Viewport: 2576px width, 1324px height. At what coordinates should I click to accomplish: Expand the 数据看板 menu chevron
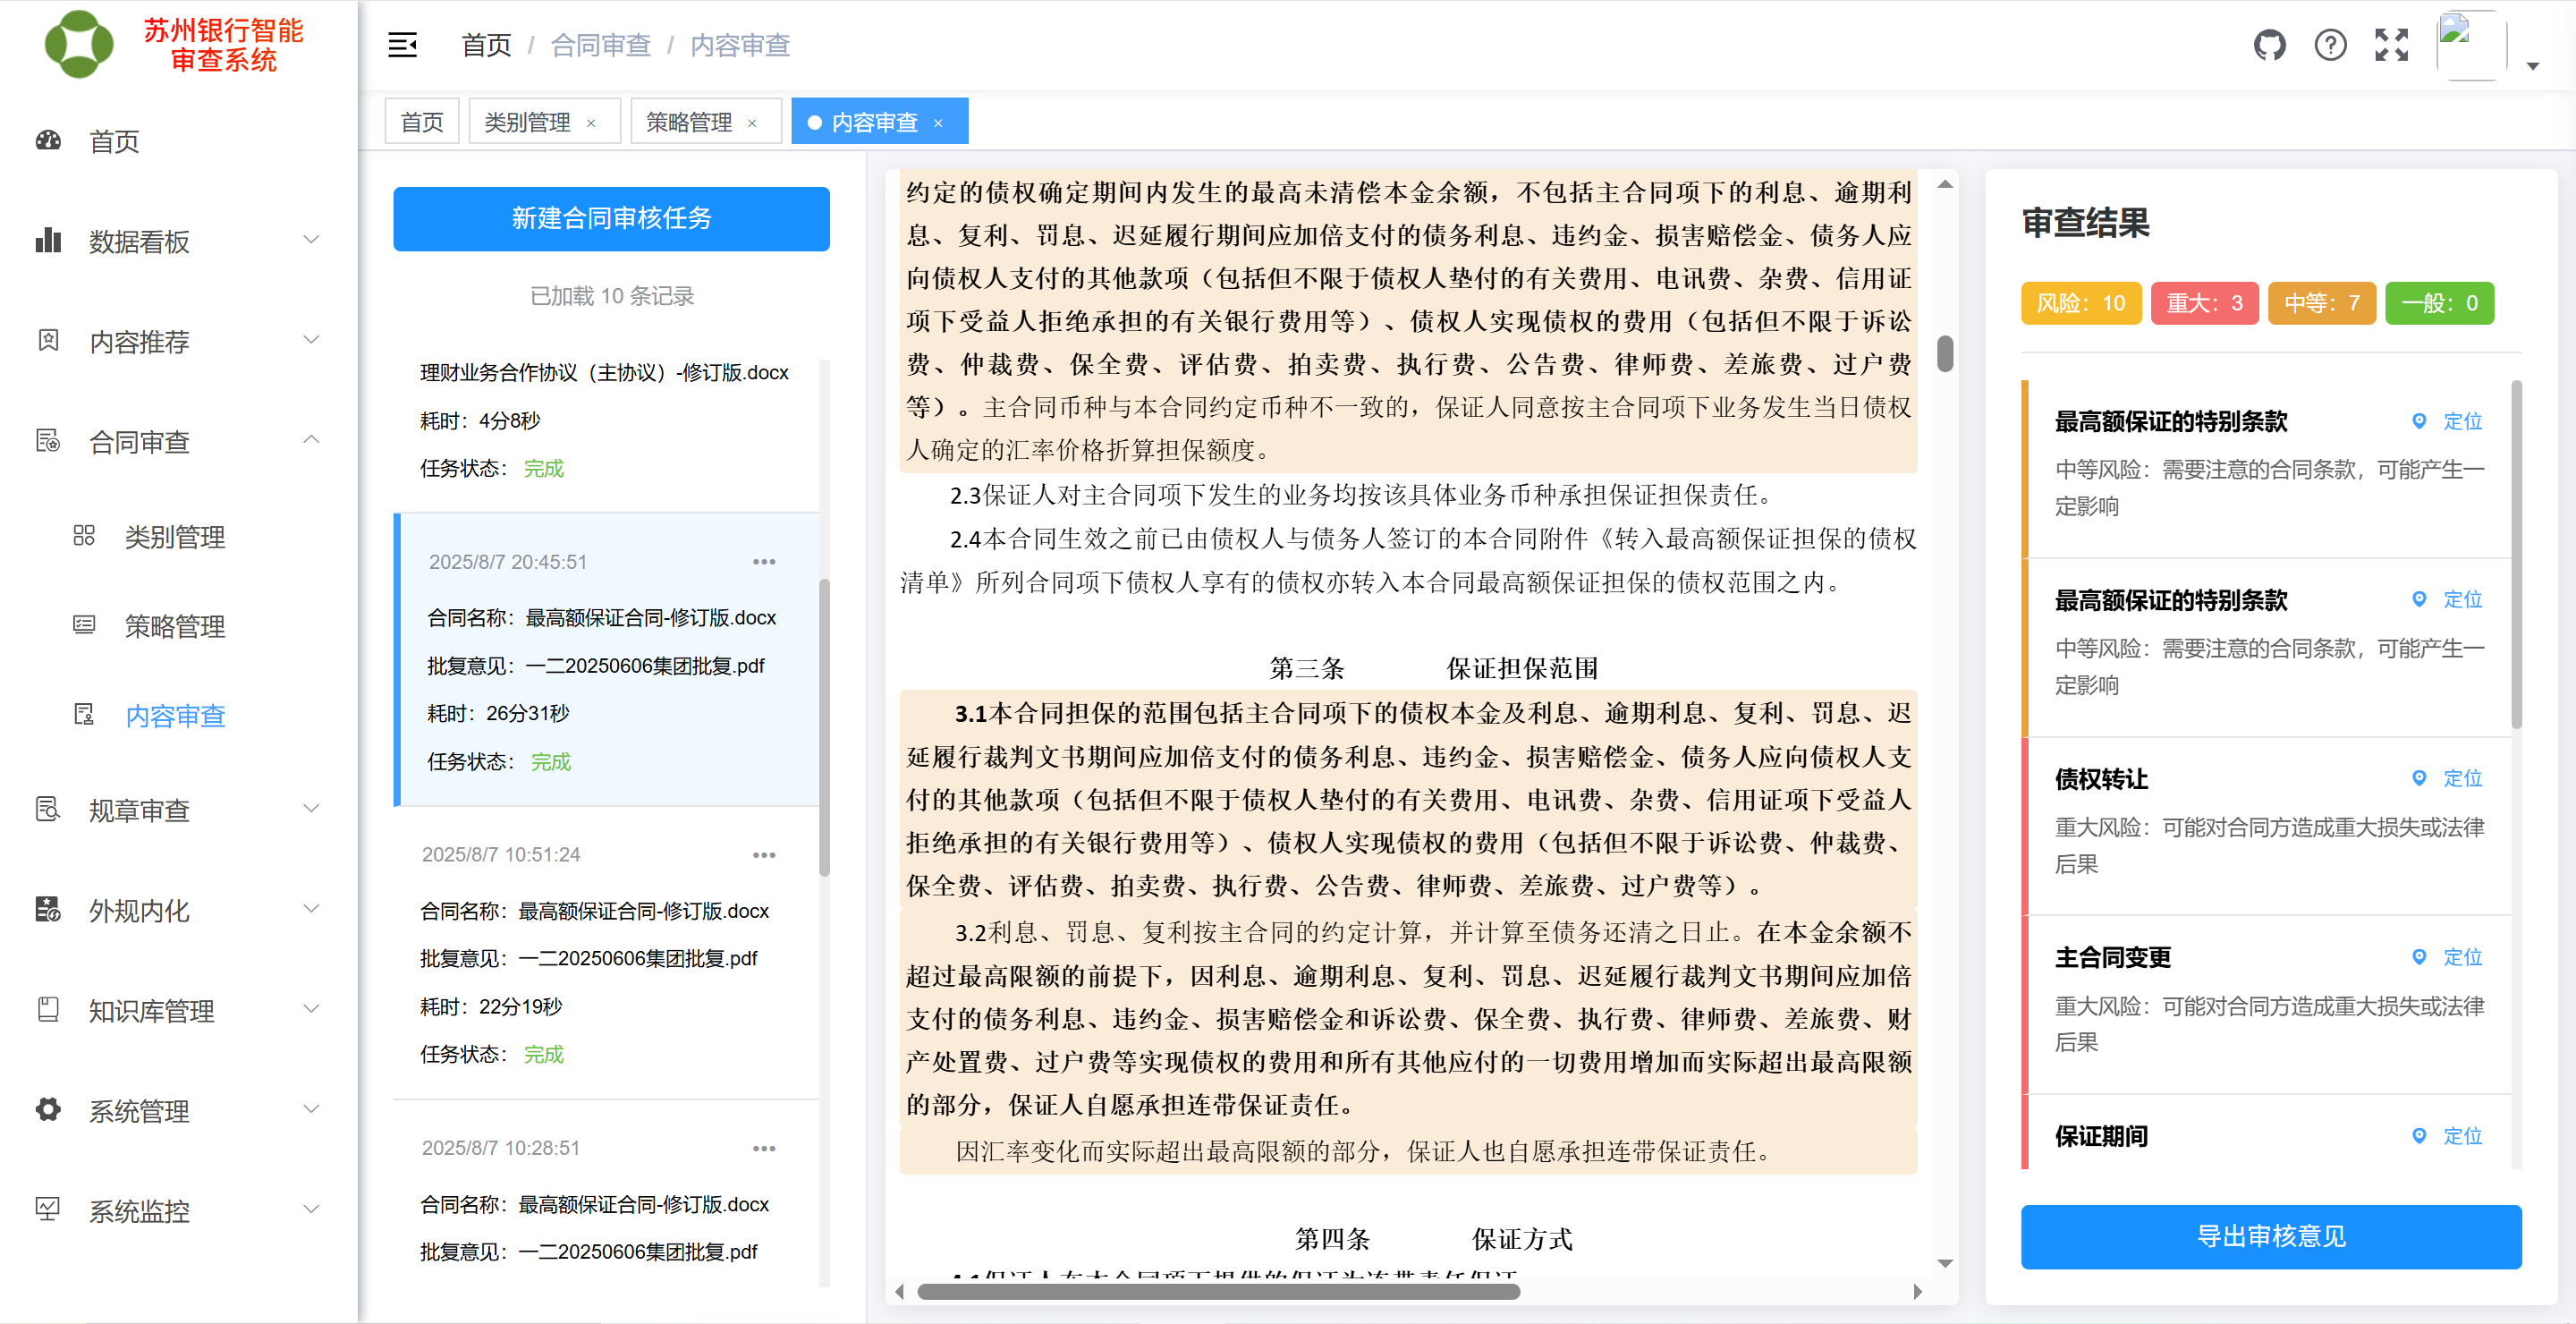(311, 240)
